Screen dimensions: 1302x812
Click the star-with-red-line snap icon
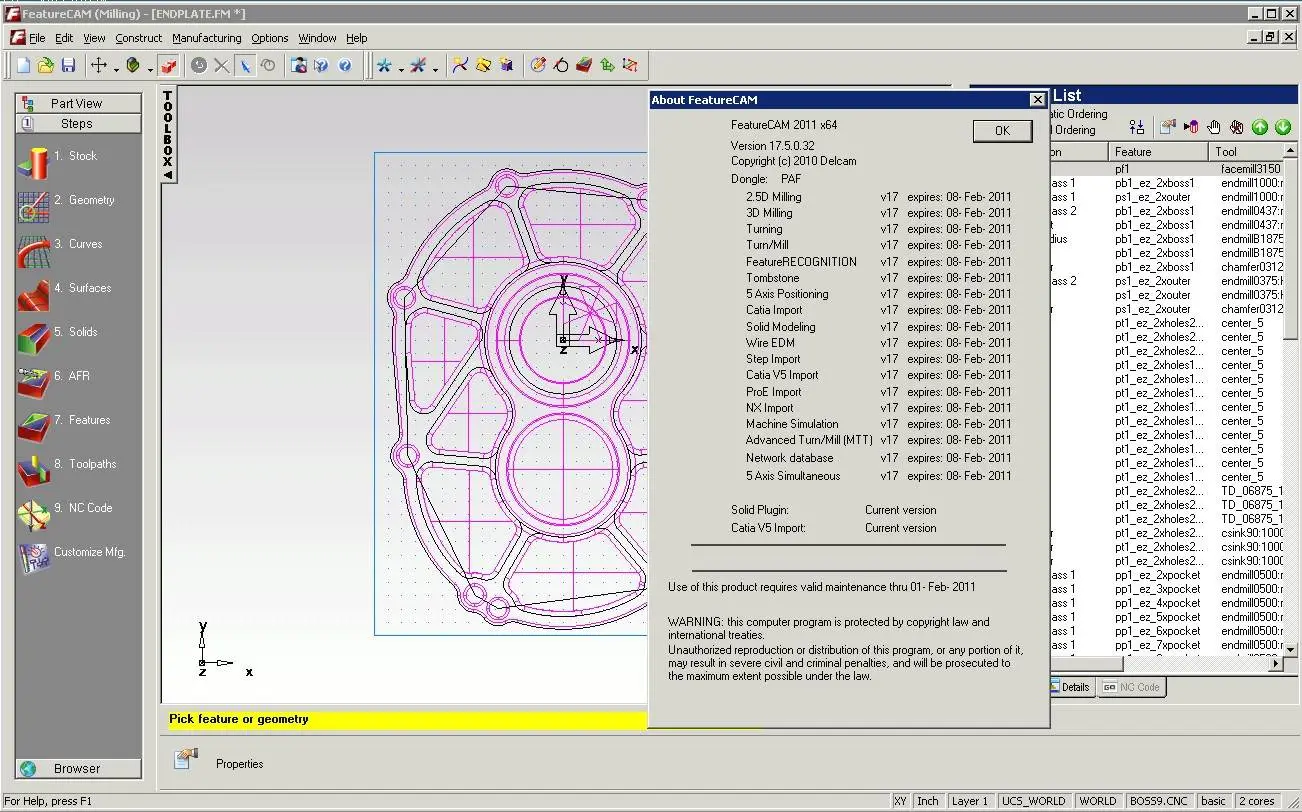click(x=418, y=66)
